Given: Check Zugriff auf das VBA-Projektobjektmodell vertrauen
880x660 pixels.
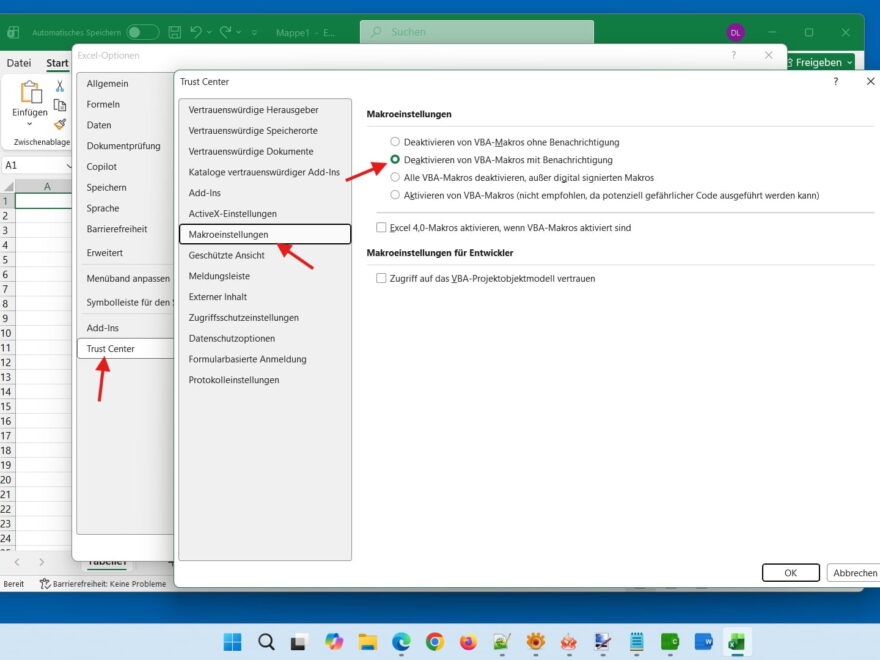Looking at the screenshot, I should click(380, 279).
